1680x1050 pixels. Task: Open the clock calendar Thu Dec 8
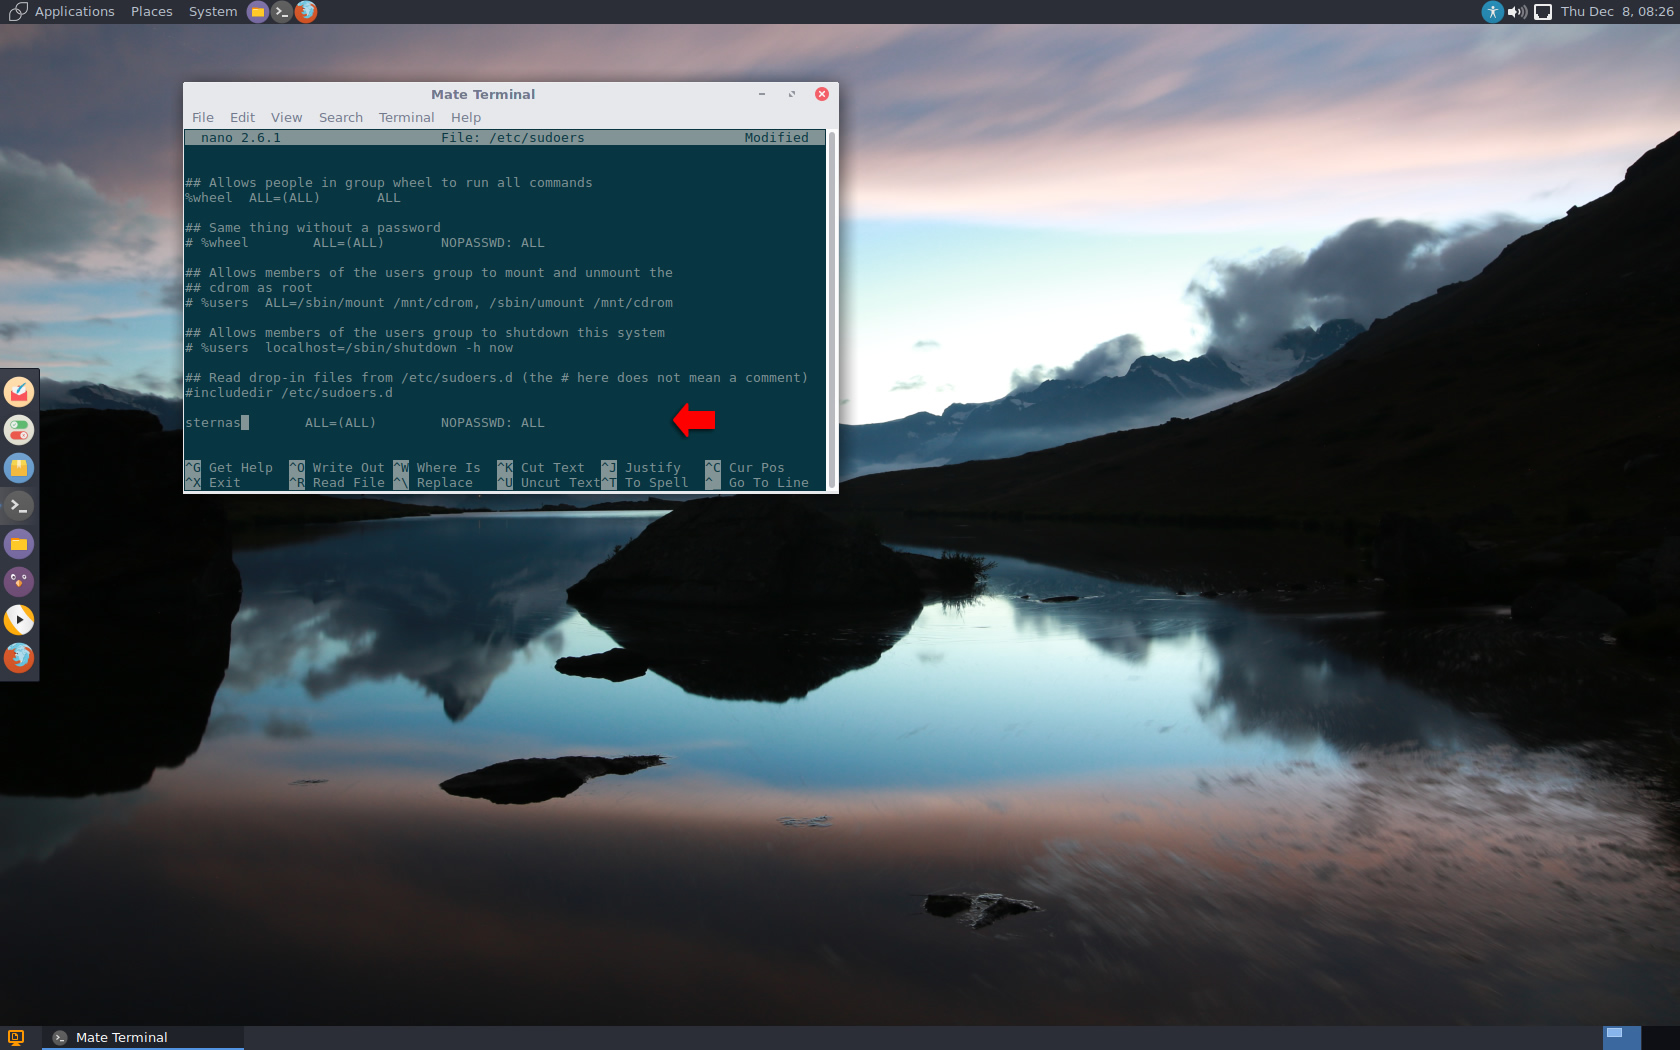point(1617,12)
